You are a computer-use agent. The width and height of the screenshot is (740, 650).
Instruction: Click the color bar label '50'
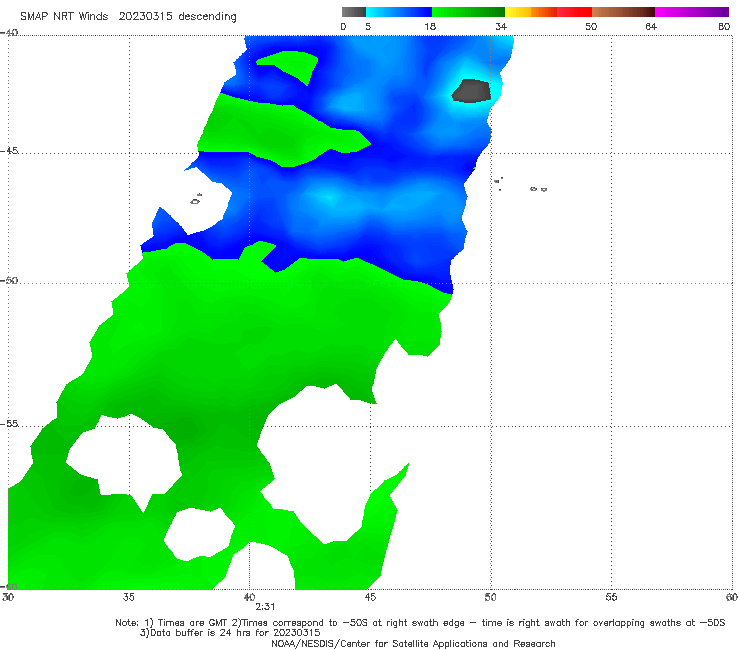click(x=591, y=26)
